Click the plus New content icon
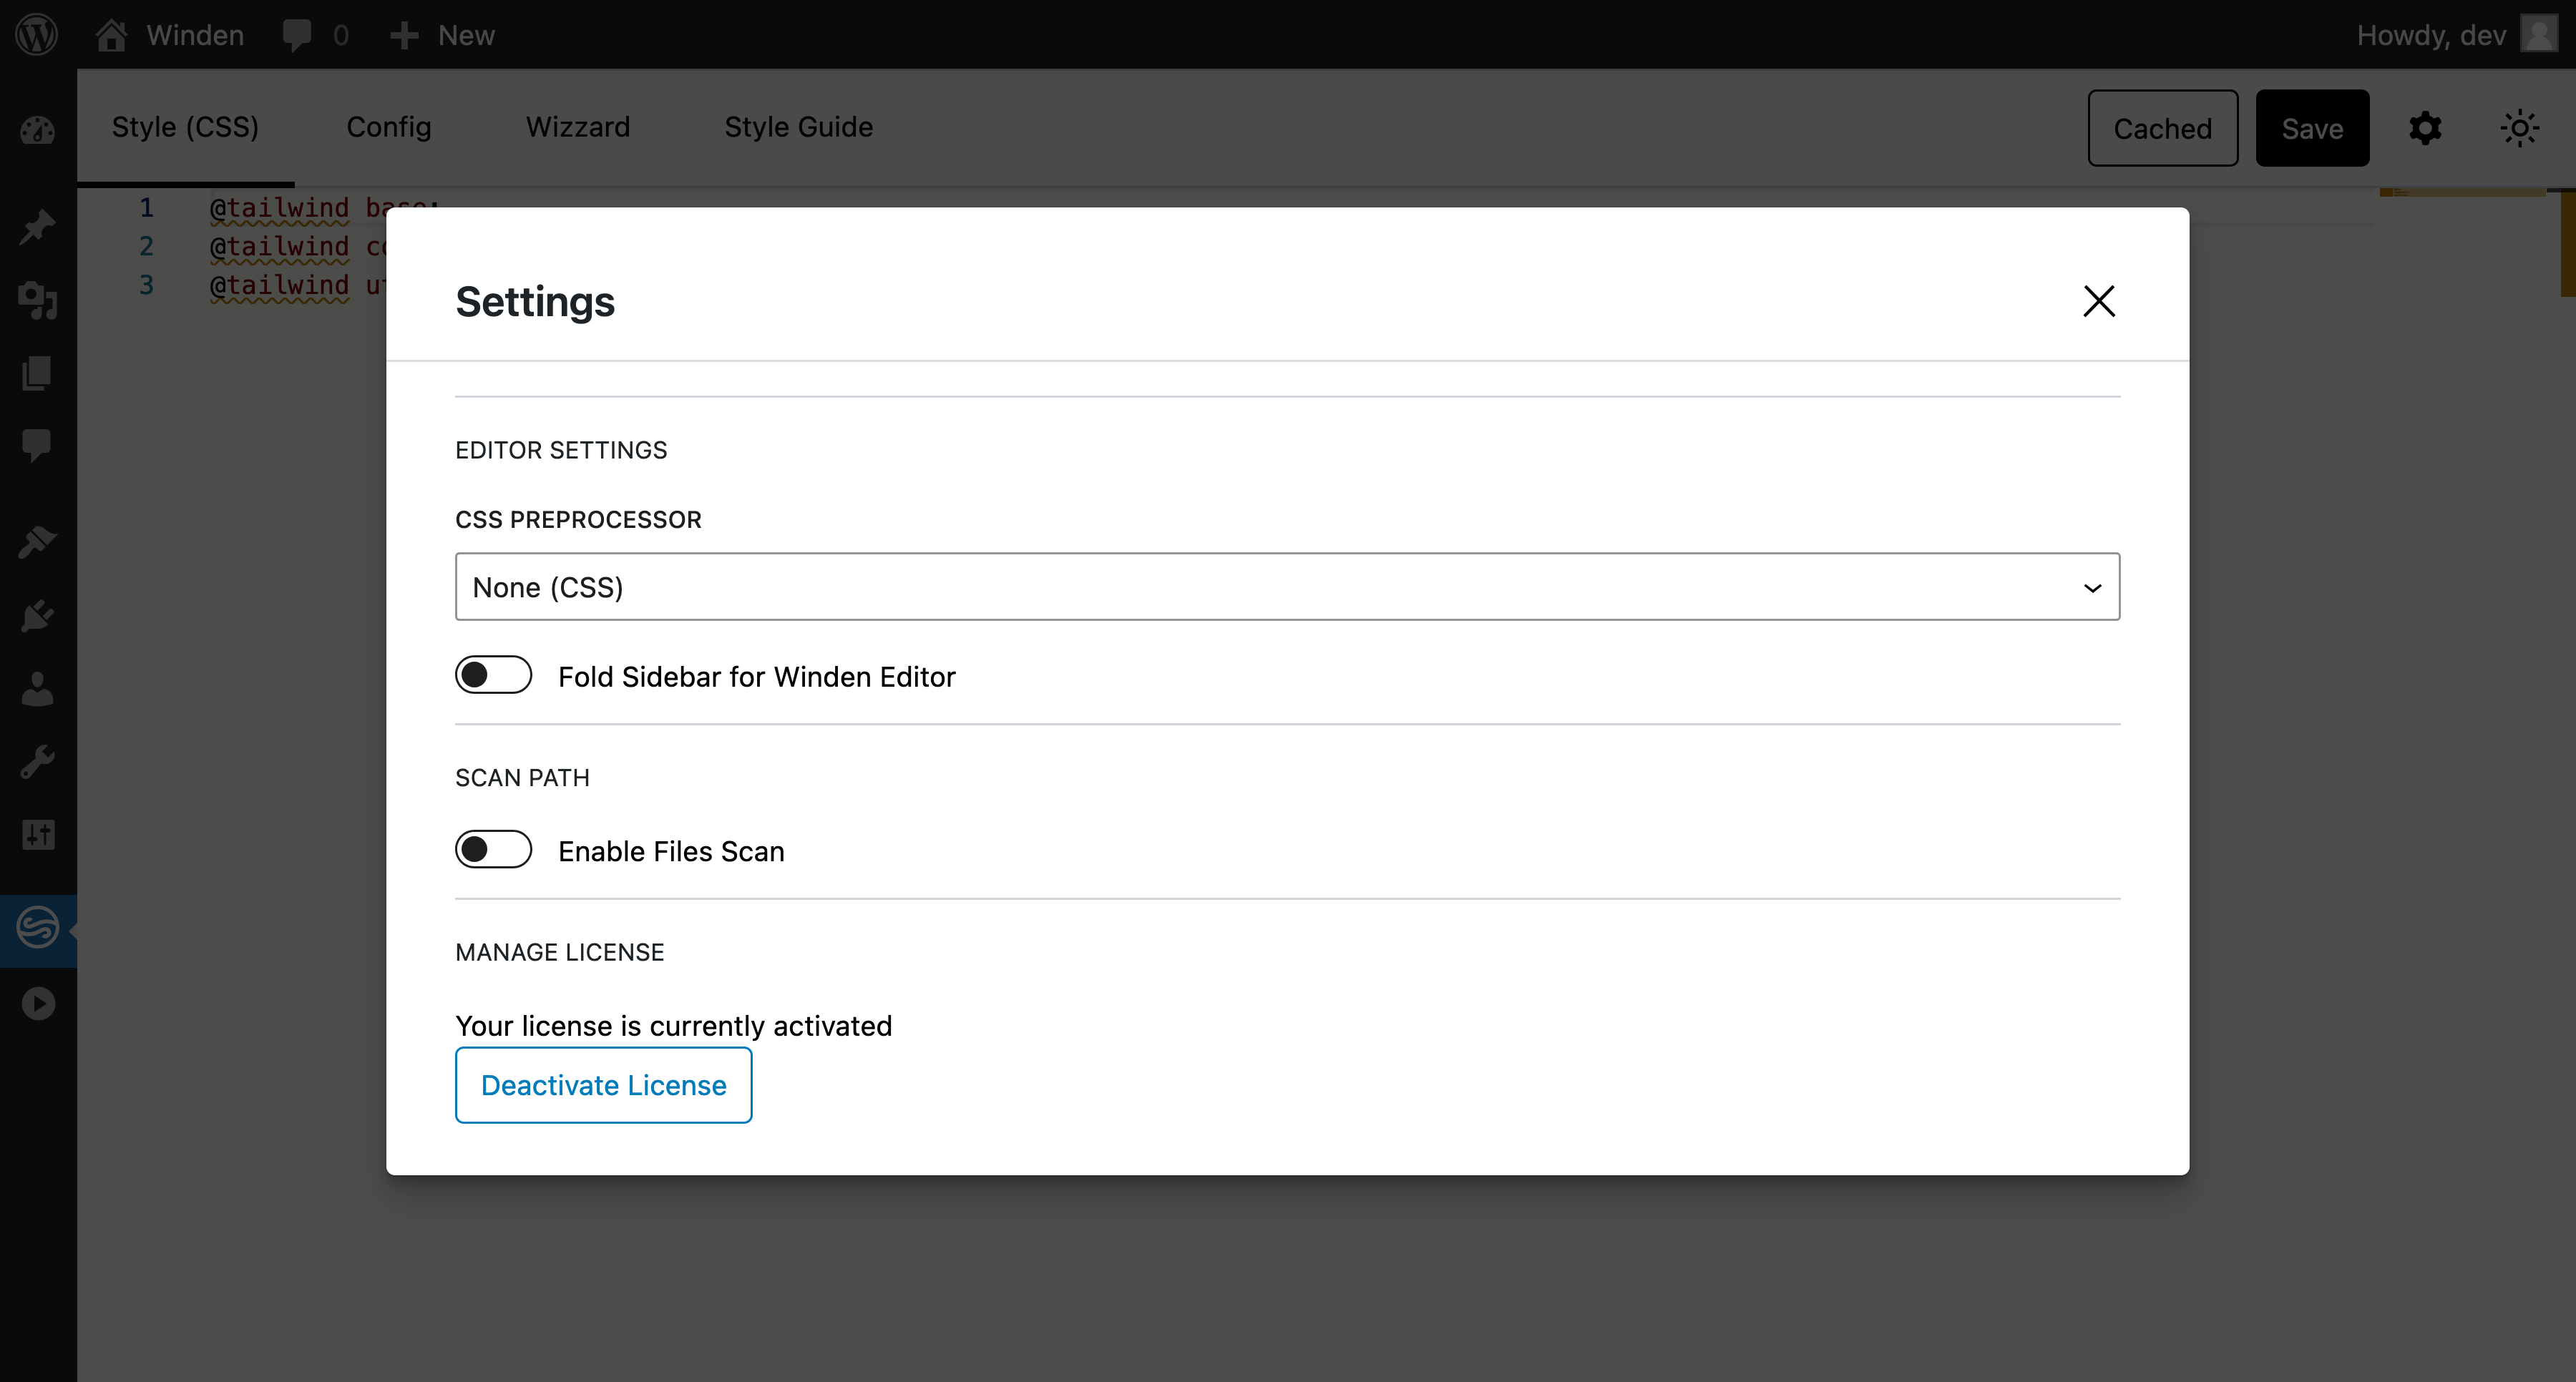 [404, 36]
